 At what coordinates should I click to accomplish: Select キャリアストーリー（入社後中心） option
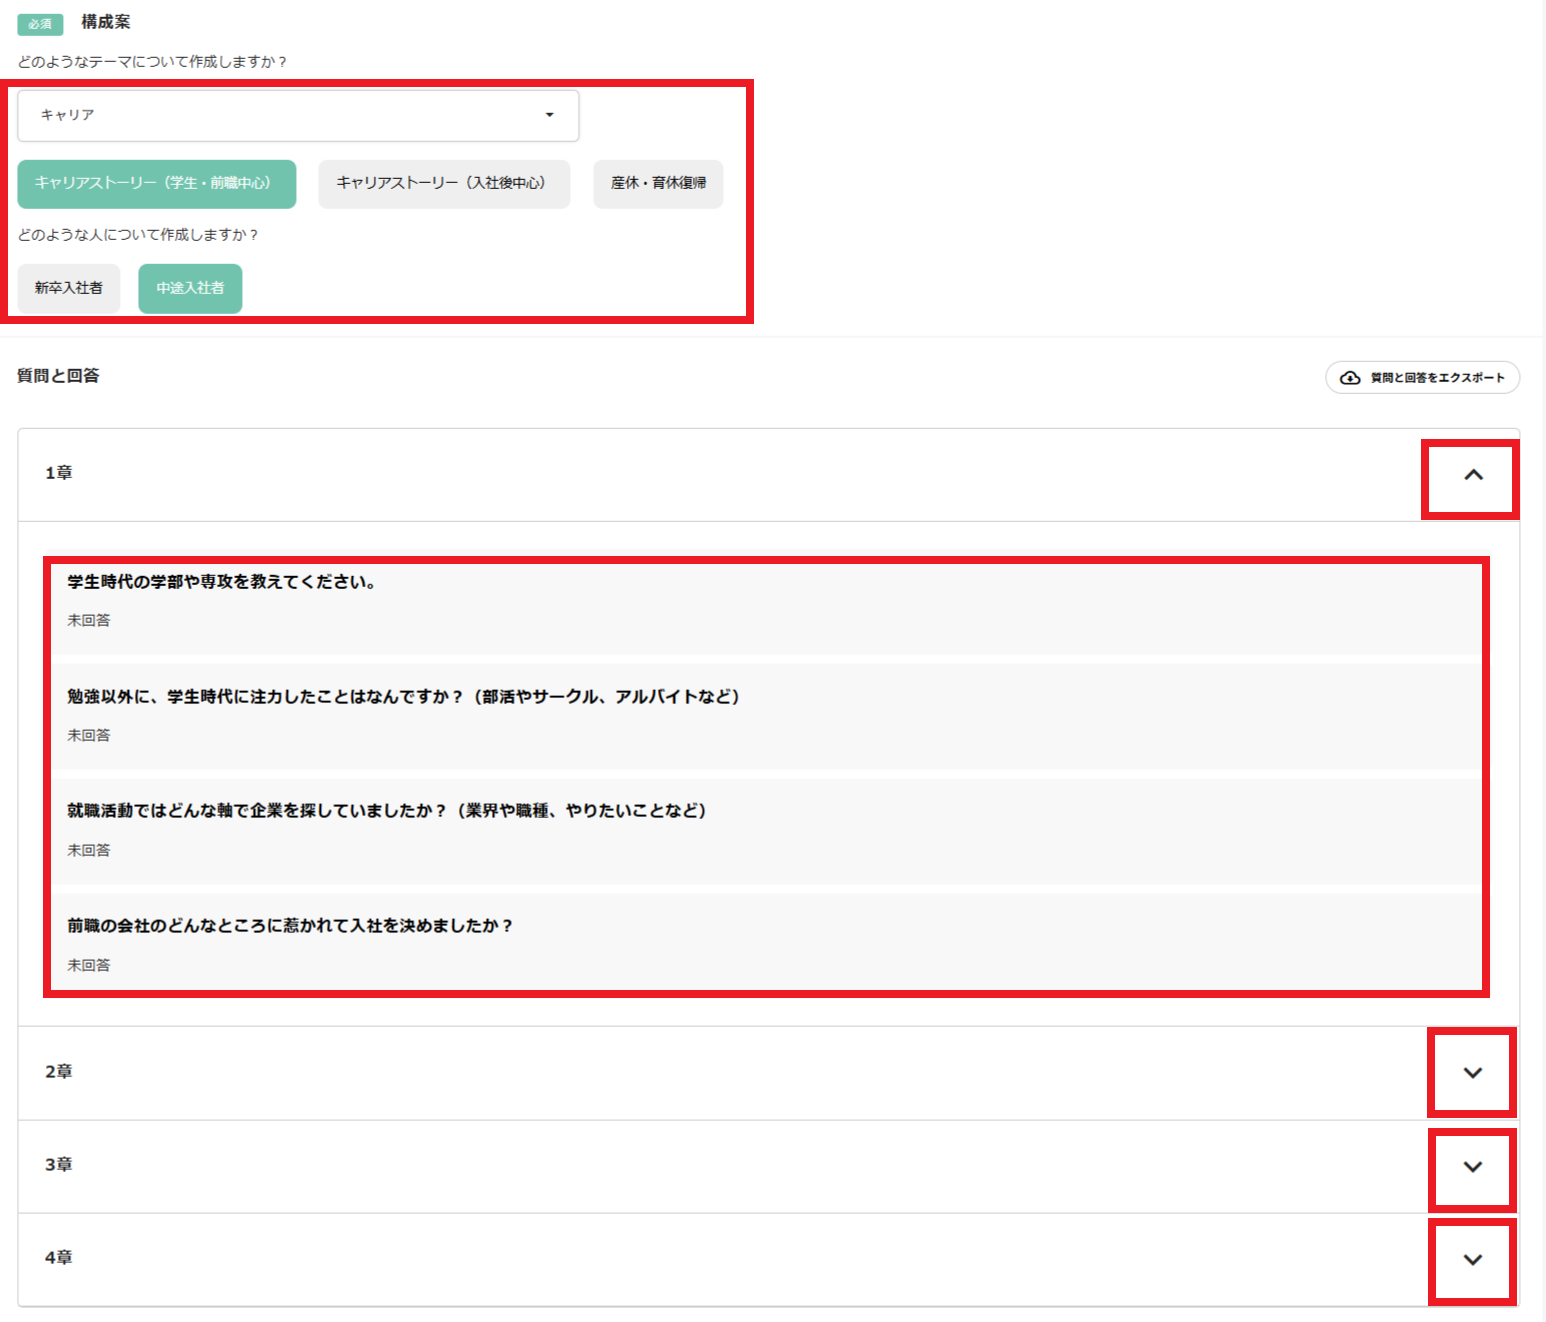click(444, 184)
